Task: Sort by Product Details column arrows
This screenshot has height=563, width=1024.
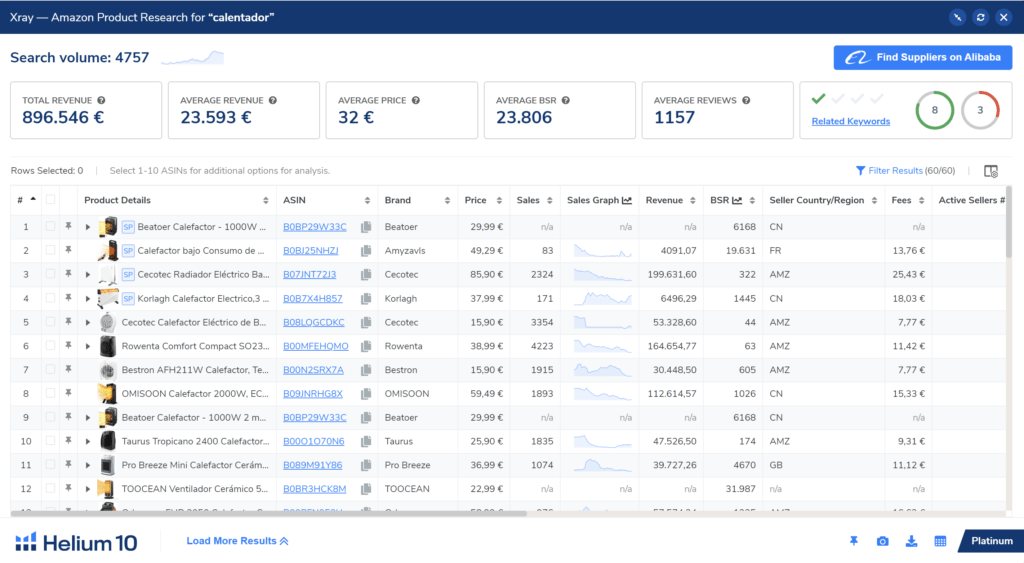Action: 266,201
